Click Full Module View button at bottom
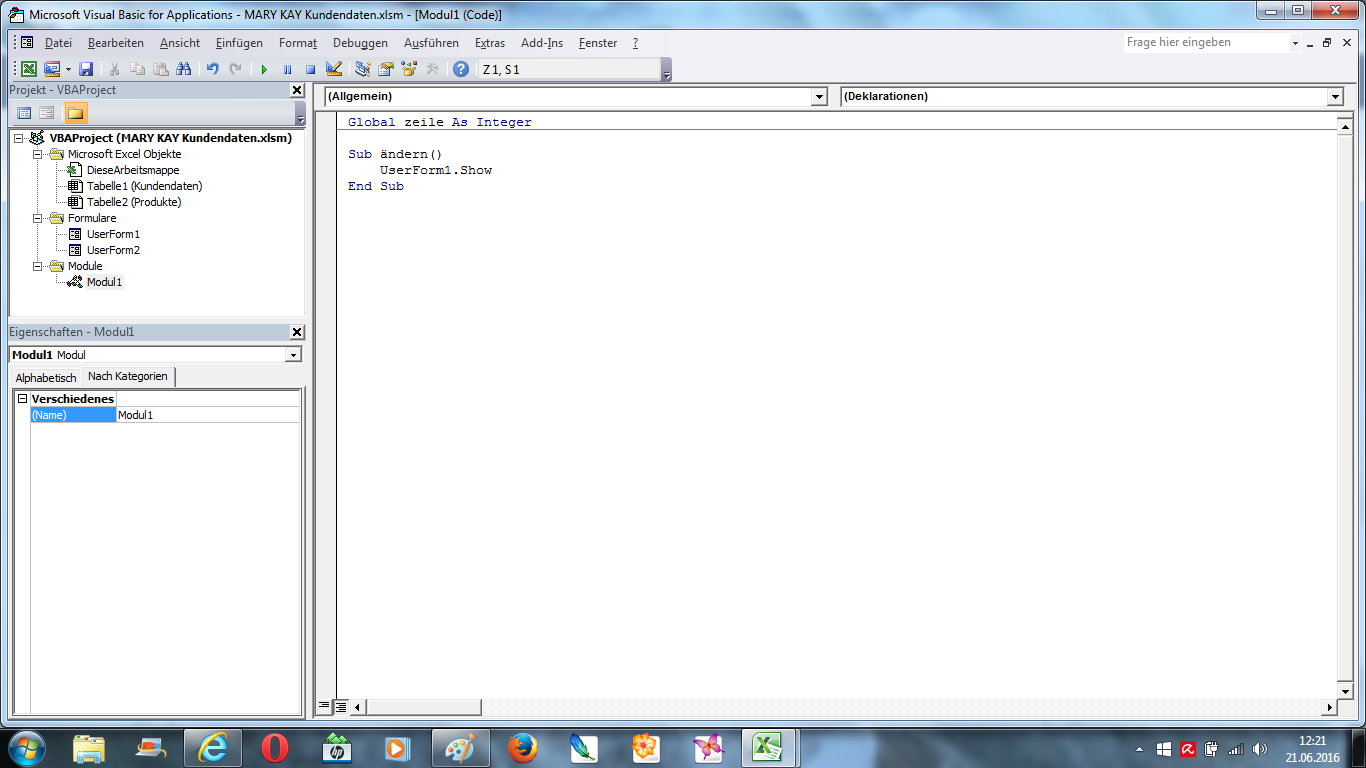 (x=340, y=707)
